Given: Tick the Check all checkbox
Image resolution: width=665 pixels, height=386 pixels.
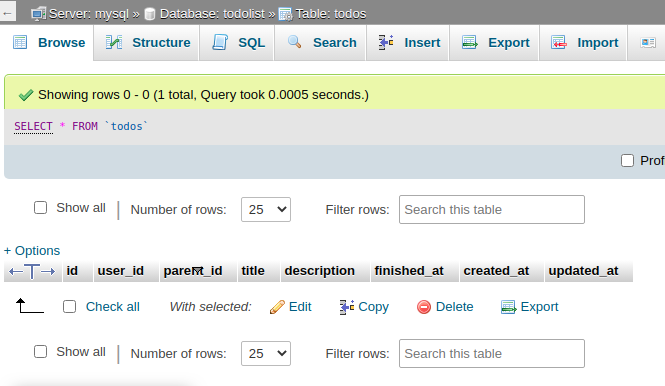Looking at the screenshot, I should [69, 307].
